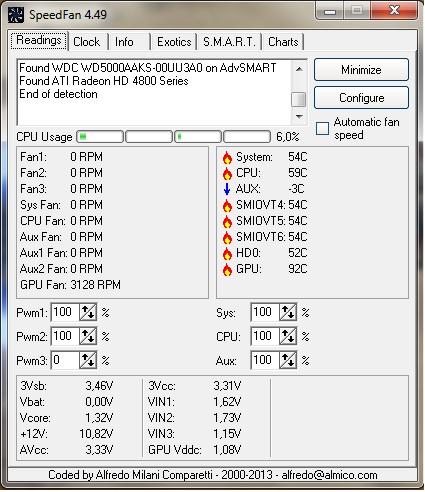Viewport: 425px width, 492px height.
Task: Adjust the Aux speed spinner arrows
Action: pos(288,360)
